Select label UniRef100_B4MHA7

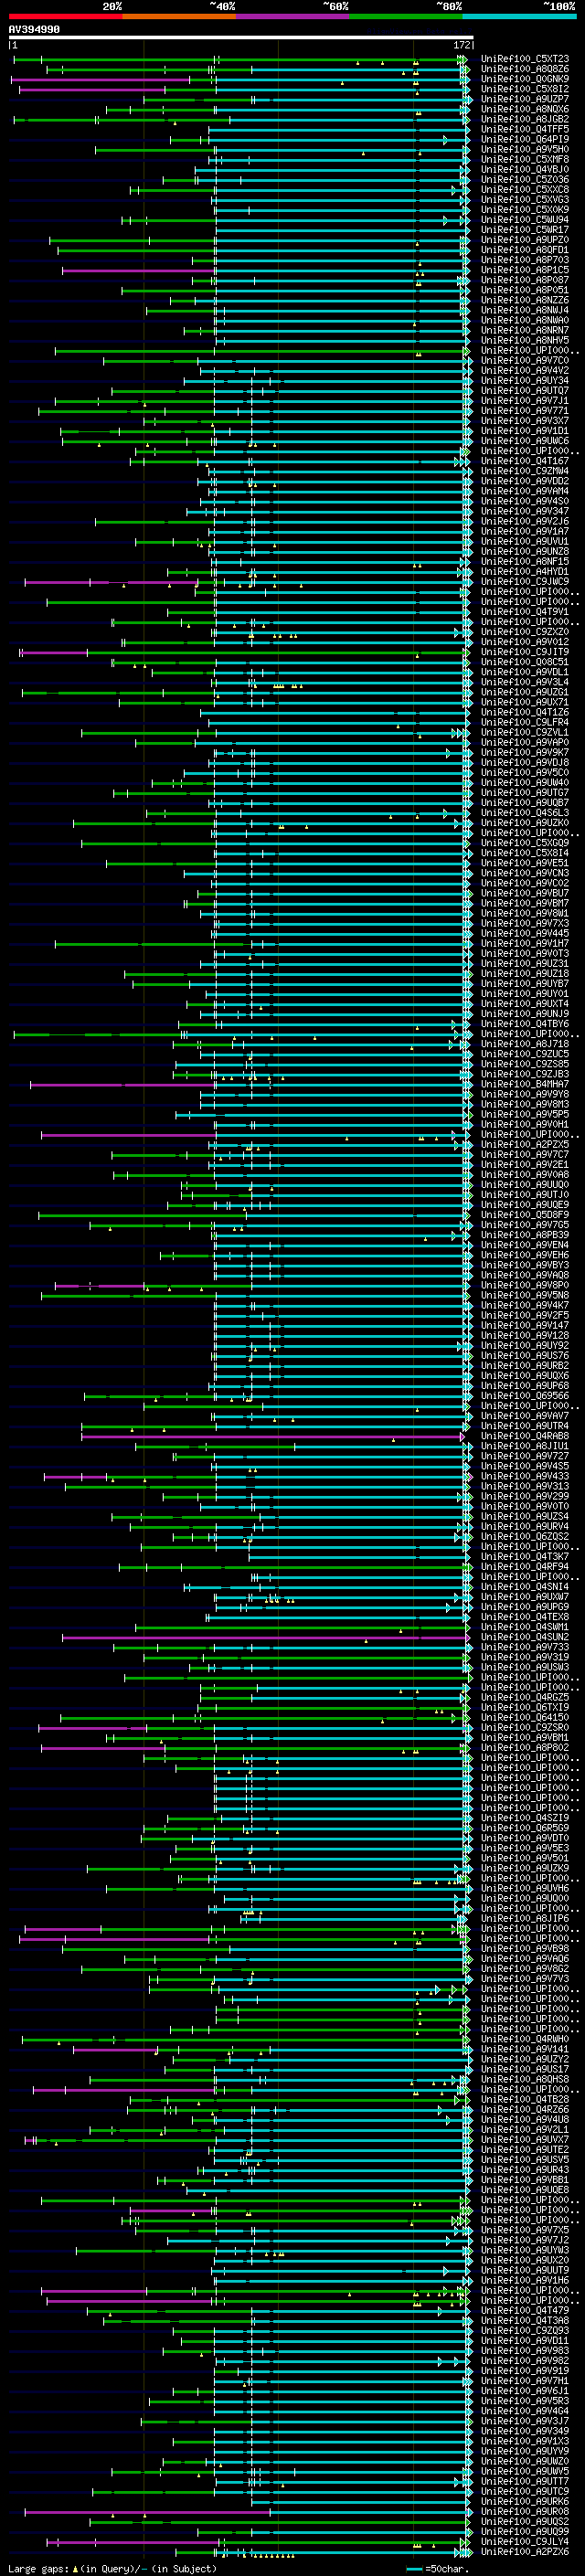(525, 1084)
